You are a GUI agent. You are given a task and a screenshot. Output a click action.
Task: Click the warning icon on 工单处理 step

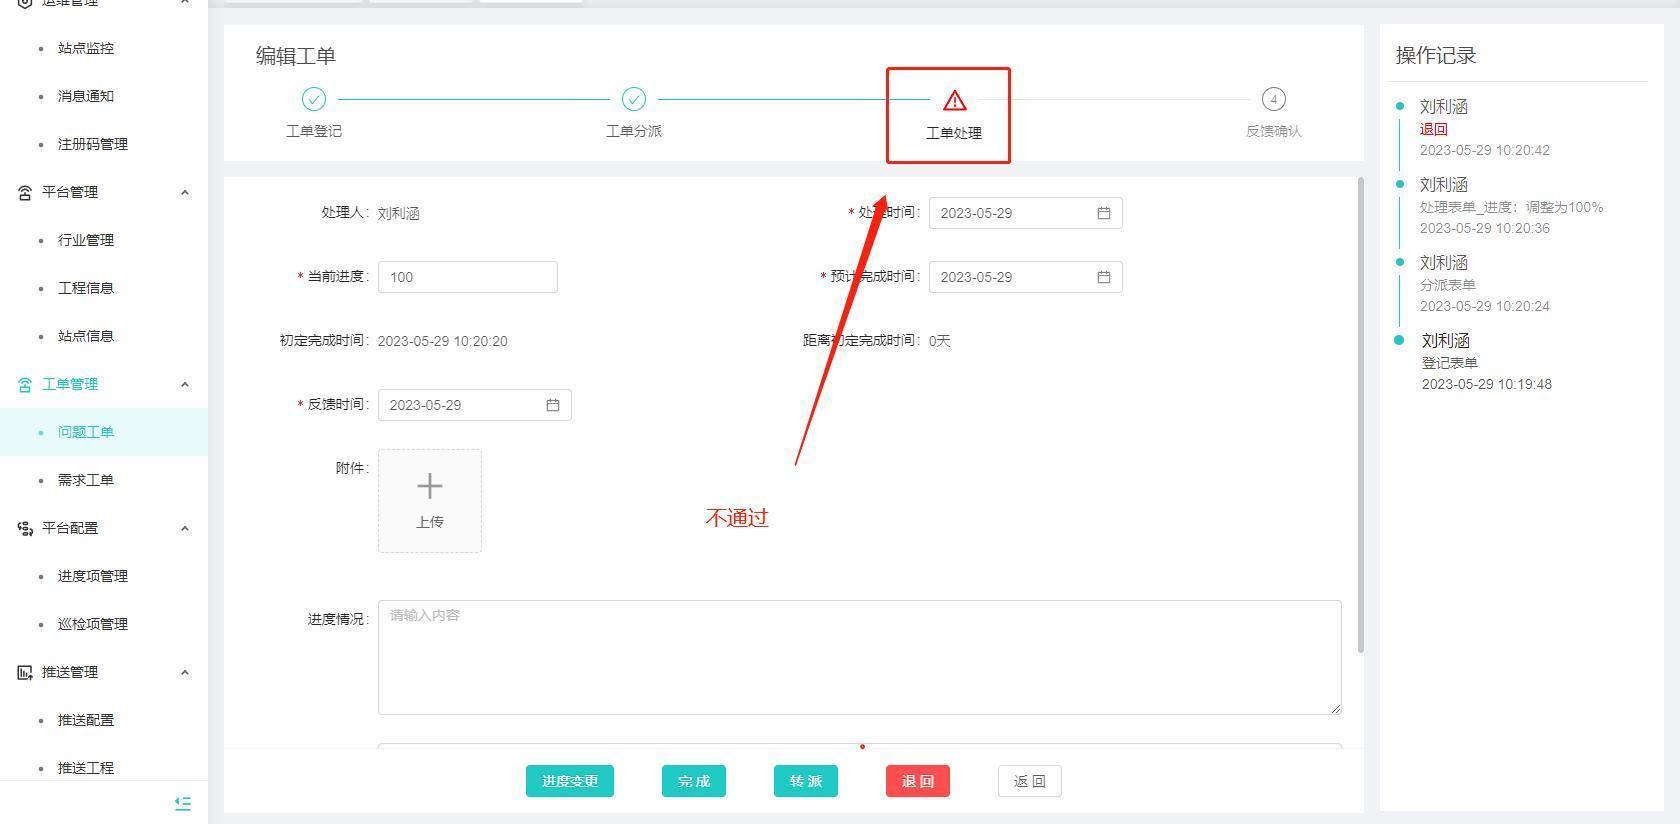tap(954, 100)
